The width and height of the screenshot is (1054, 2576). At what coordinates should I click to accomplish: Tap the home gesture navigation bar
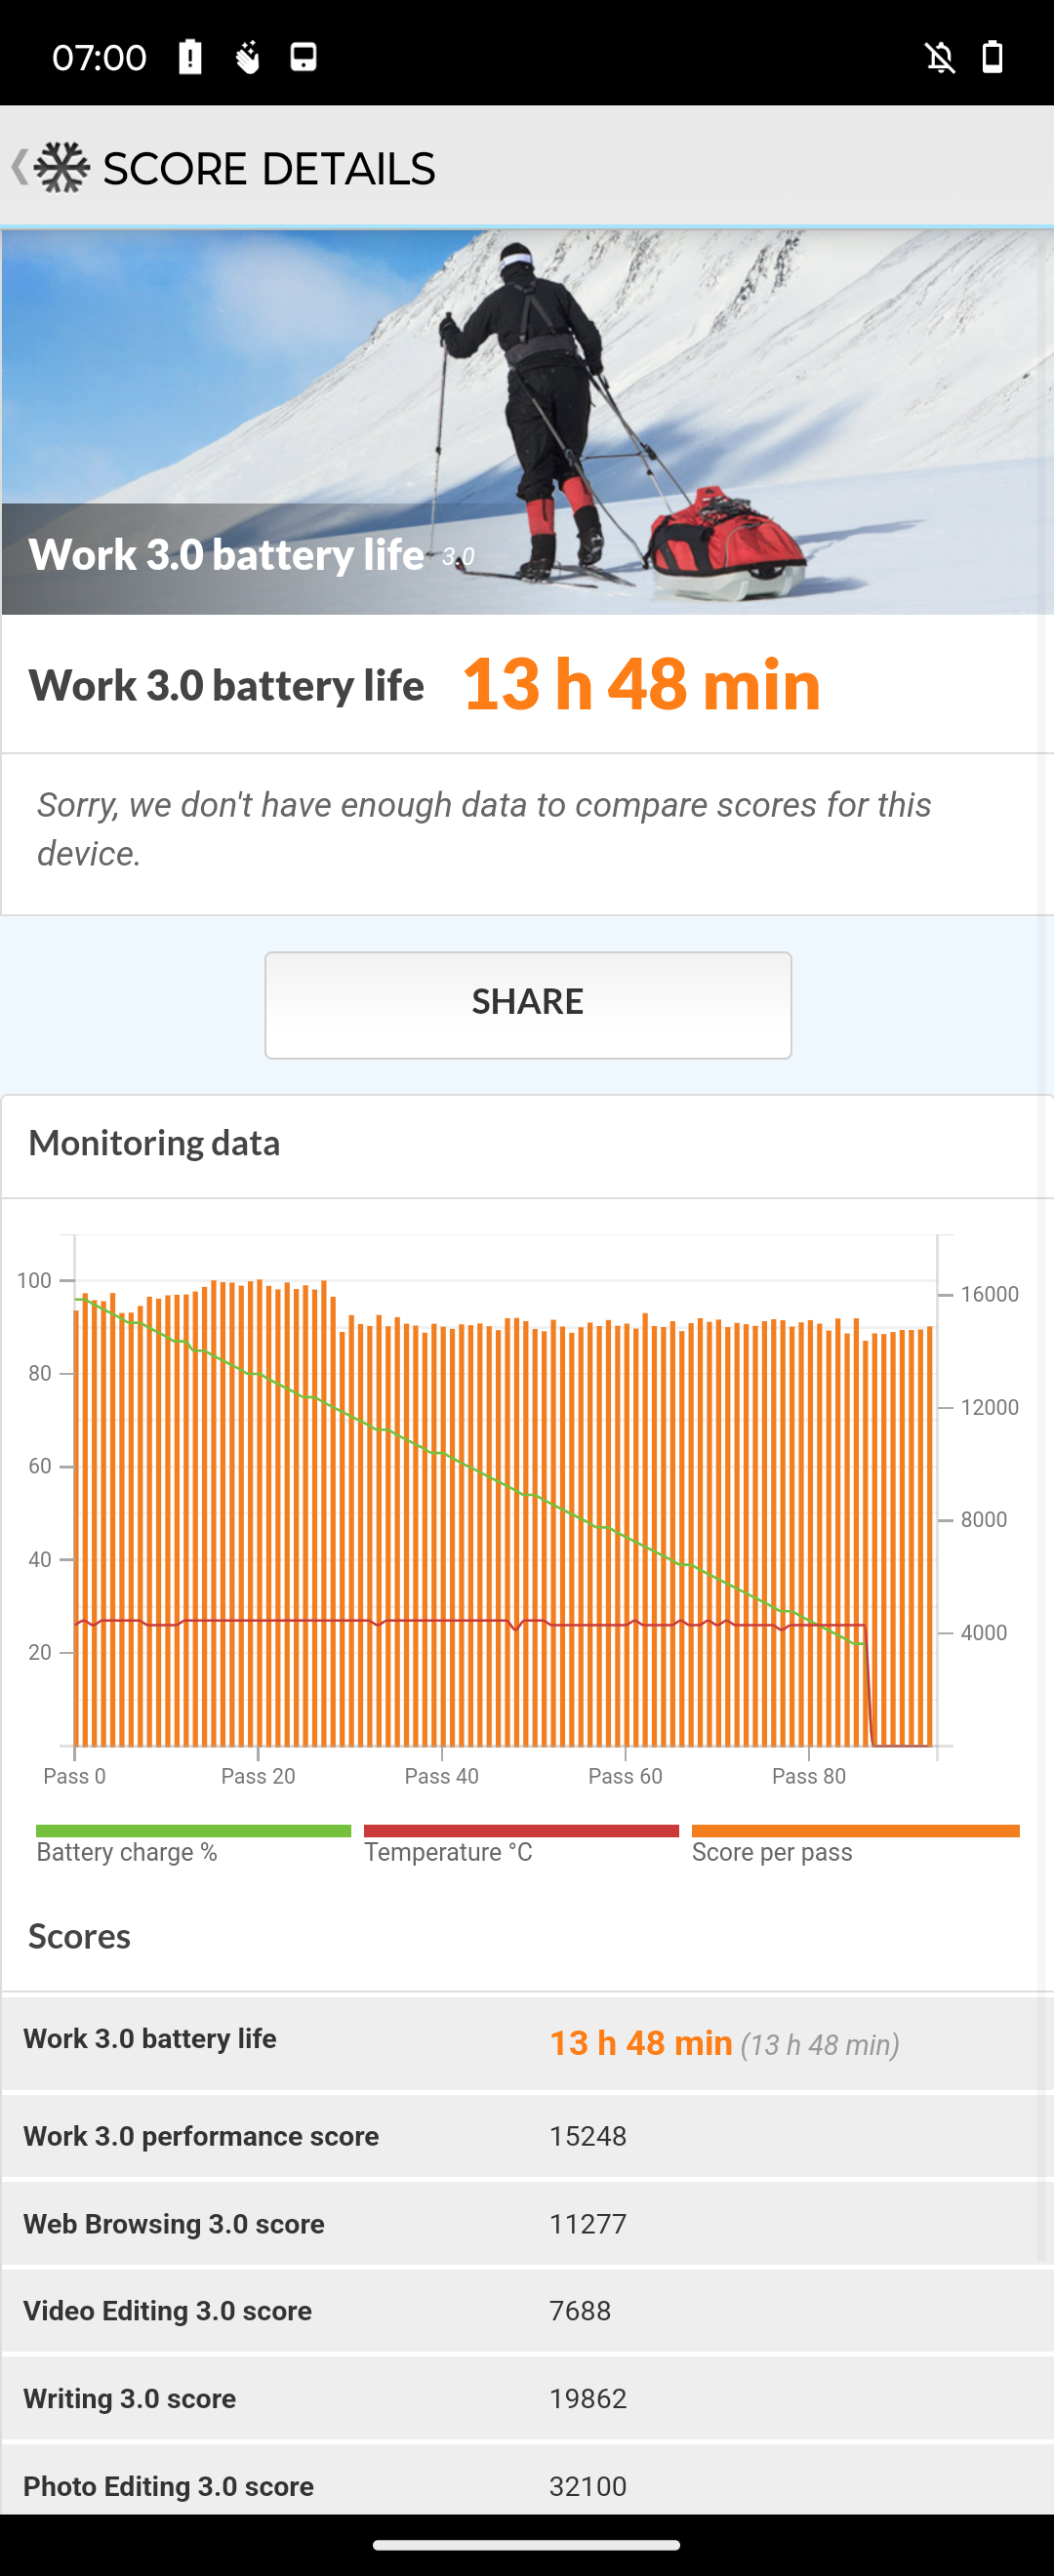[x=527, y=2545]
